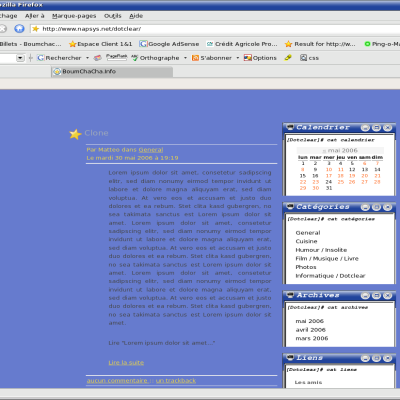Image resolution: width=400 pixels, height=400 pixels.
Task: Close the Archives widget
Action: click(x=387, y=296)
